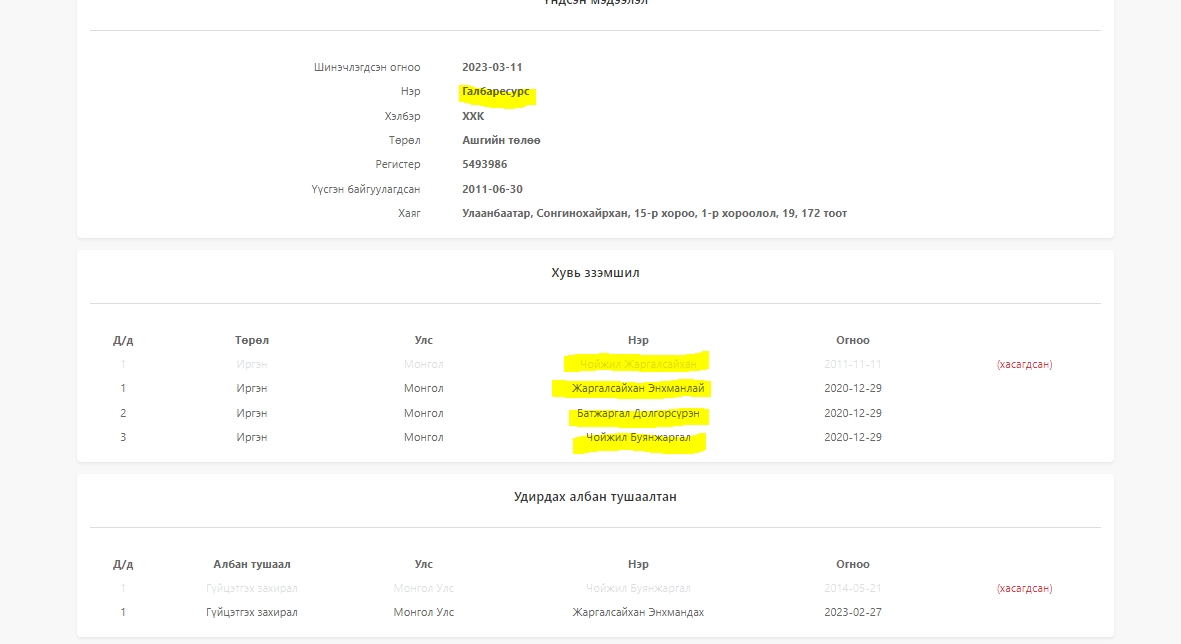
Task: Click the Албан тушаал column header
Action: pos(252,564)
